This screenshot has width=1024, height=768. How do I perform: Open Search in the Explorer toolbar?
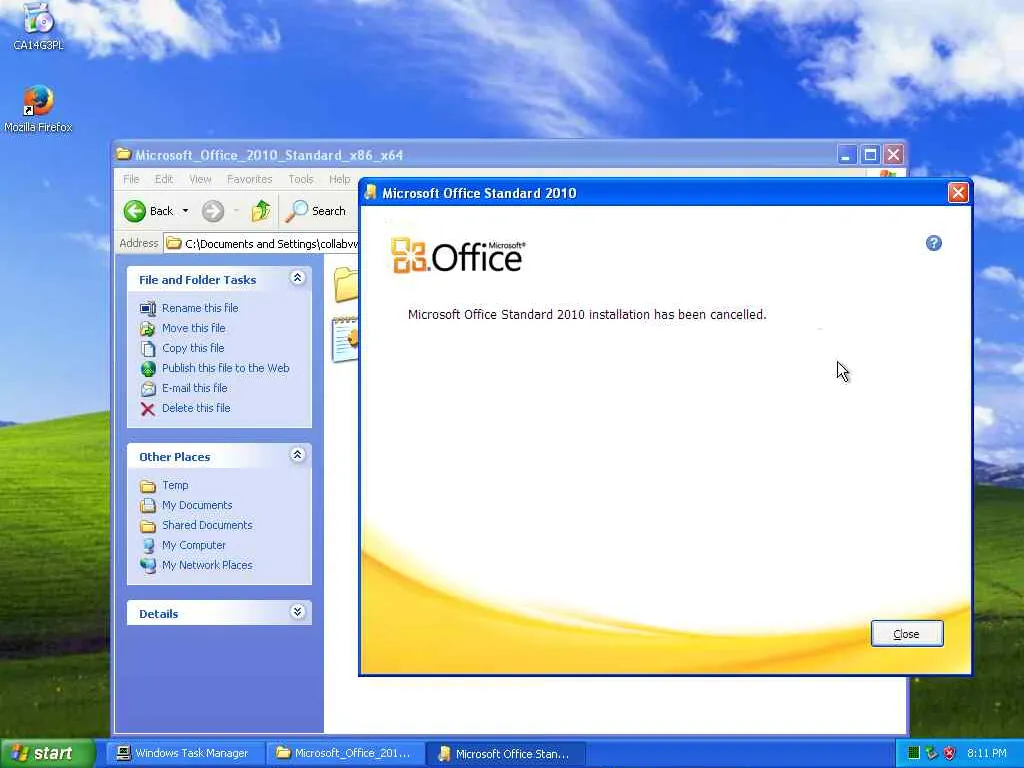[x=315, y=211]
